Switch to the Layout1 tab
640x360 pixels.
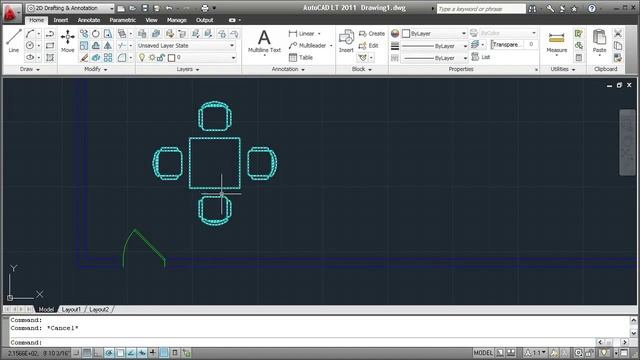pyautogui.click(x=71, y=309)
